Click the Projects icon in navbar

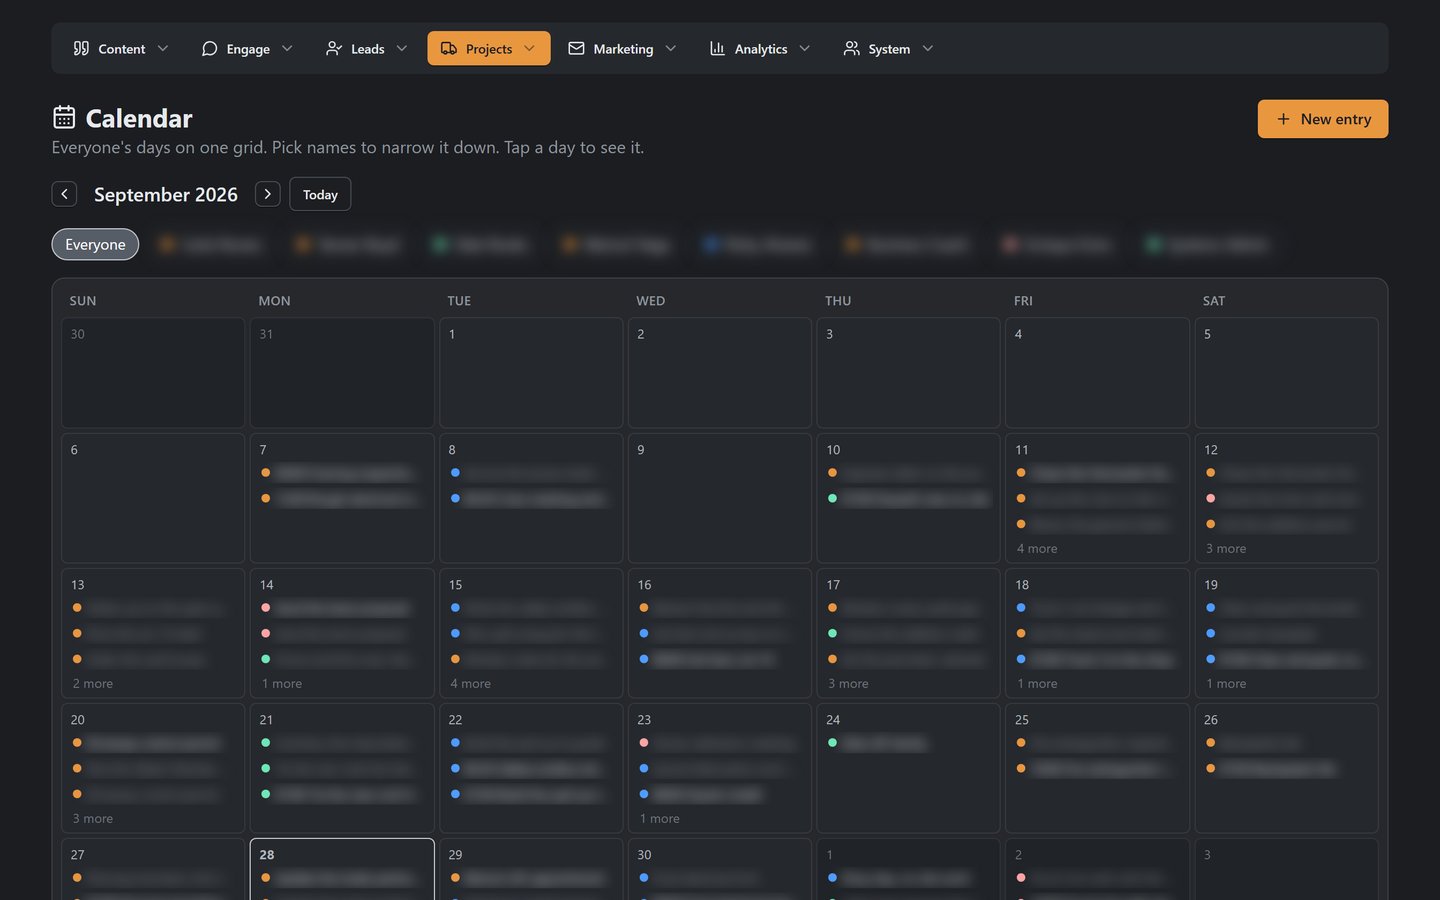[x=449, y=48]
